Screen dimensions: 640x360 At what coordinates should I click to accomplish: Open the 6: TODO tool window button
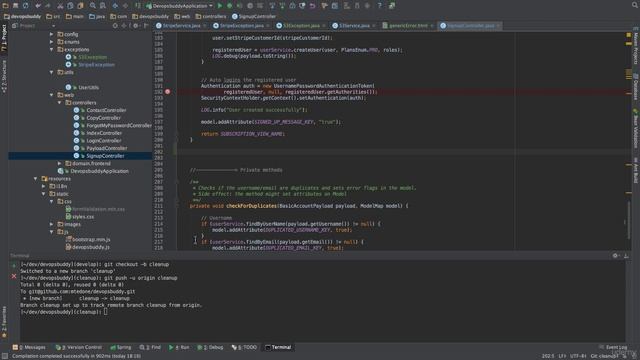coord(244,347)
